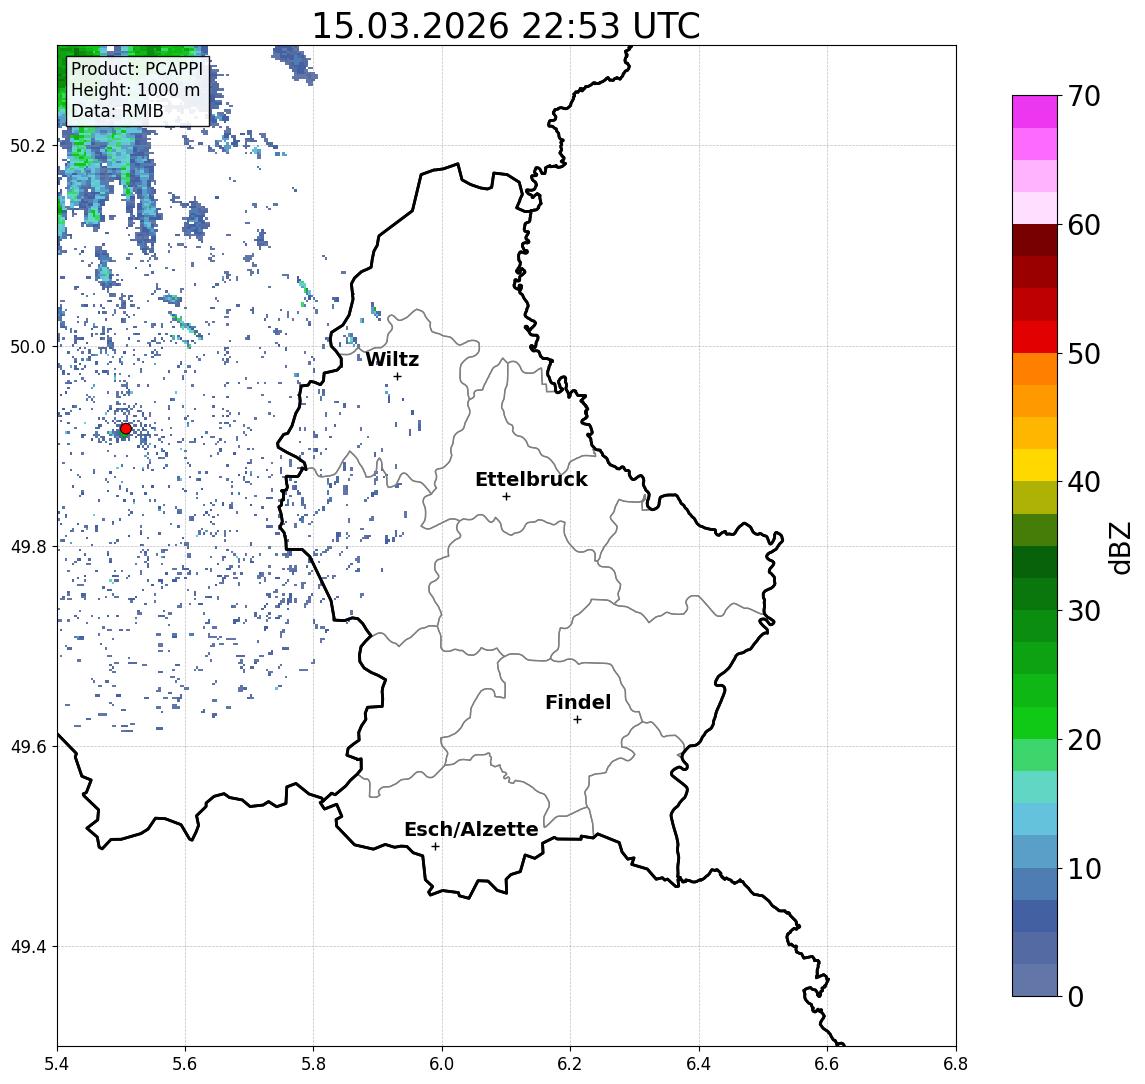The height and width of the screenshot is (1084, 1145).
Task: Click the Wiltz station cross marker
Action: 397,376
